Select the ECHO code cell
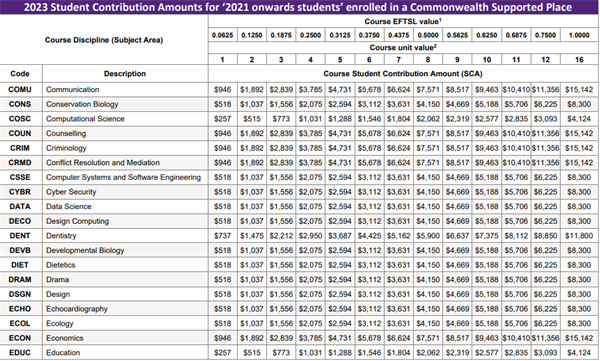The width and height of the screenshot is (600, 361). pyautogui.click(x=20, y=309)
